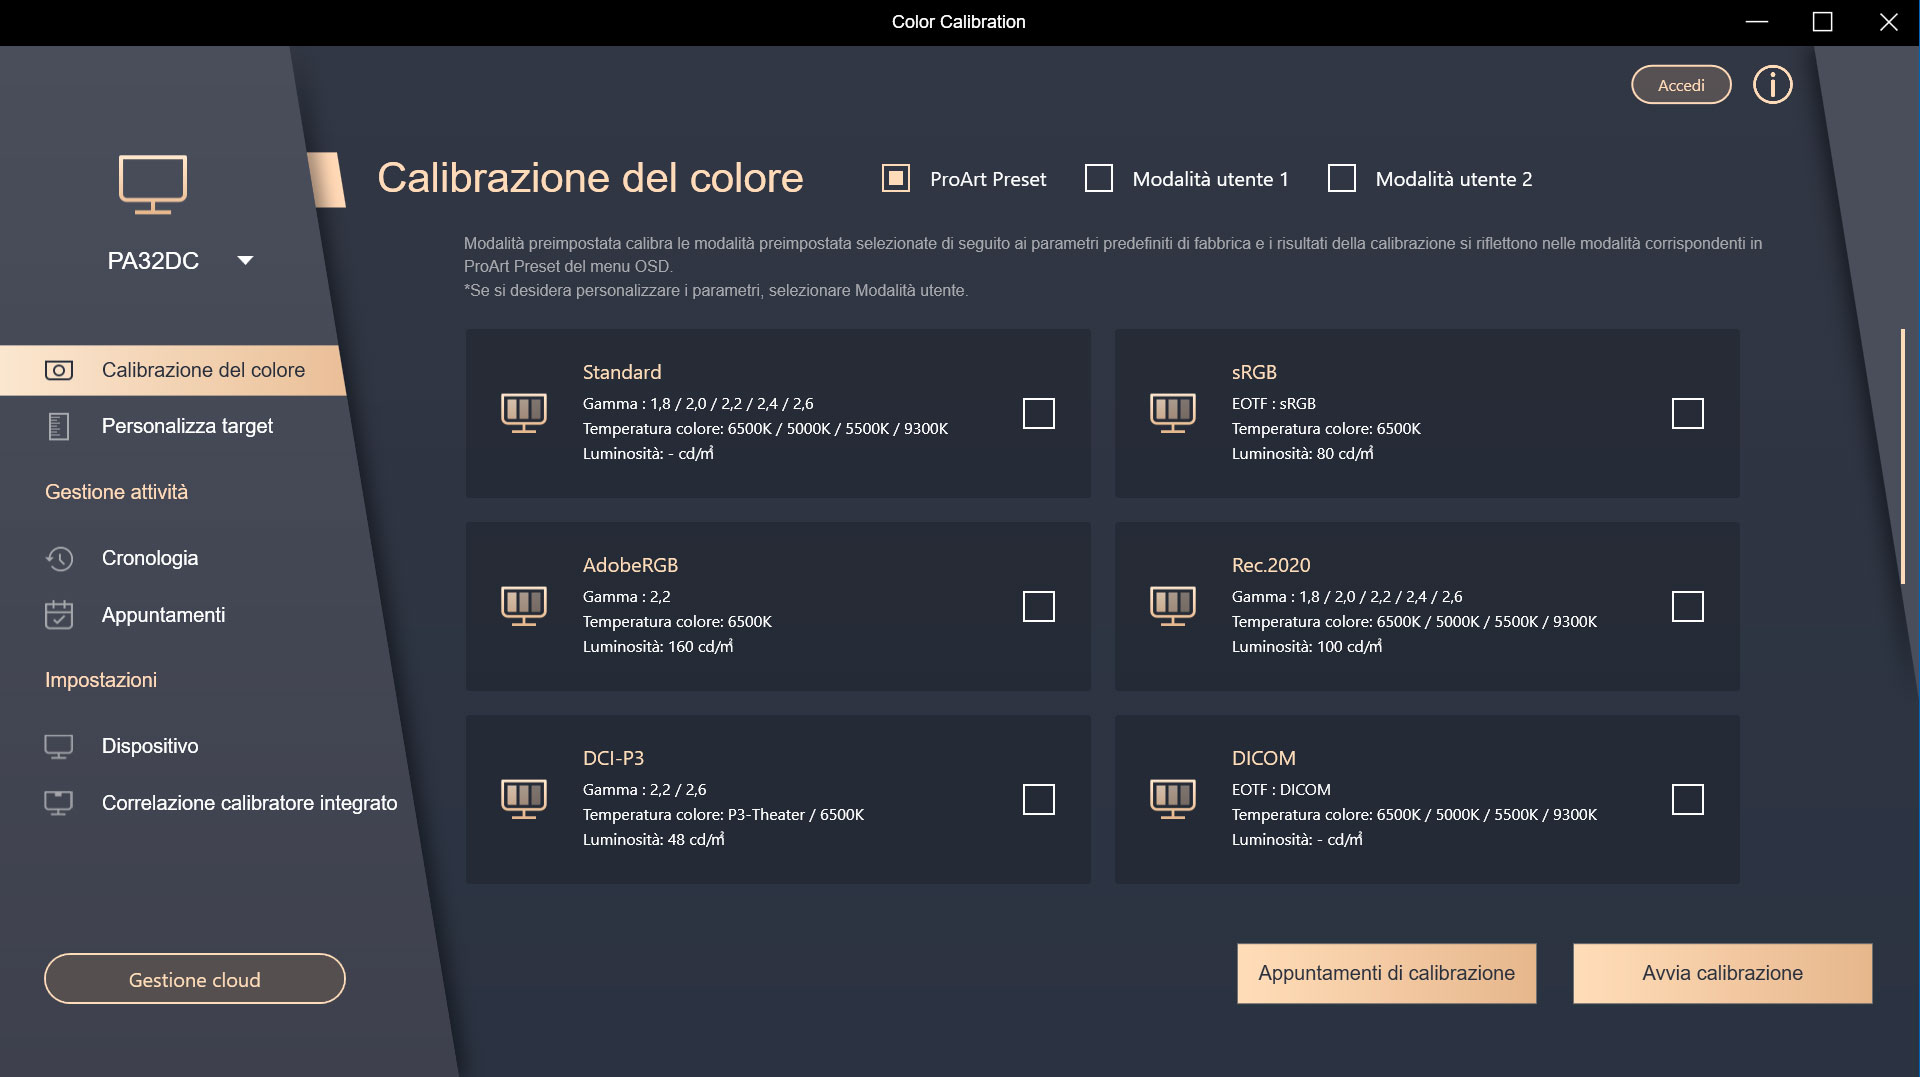Viewport: 1920px width, 1077px height.
Task: Click the monitor icon beside Dispositivo
Action: (x=59, y=746)
